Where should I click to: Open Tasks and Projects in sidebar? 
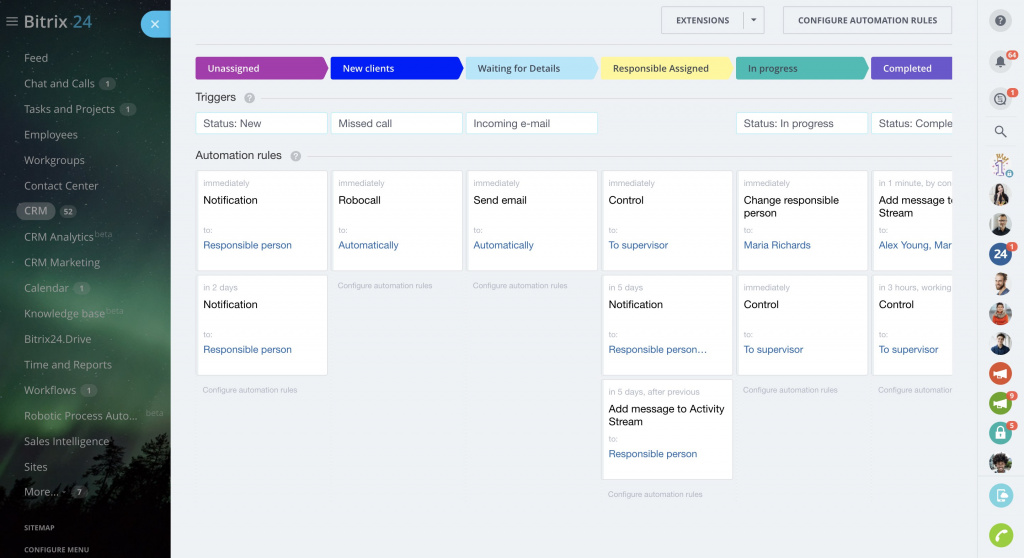pyautogui.click(x=68, y=109)
